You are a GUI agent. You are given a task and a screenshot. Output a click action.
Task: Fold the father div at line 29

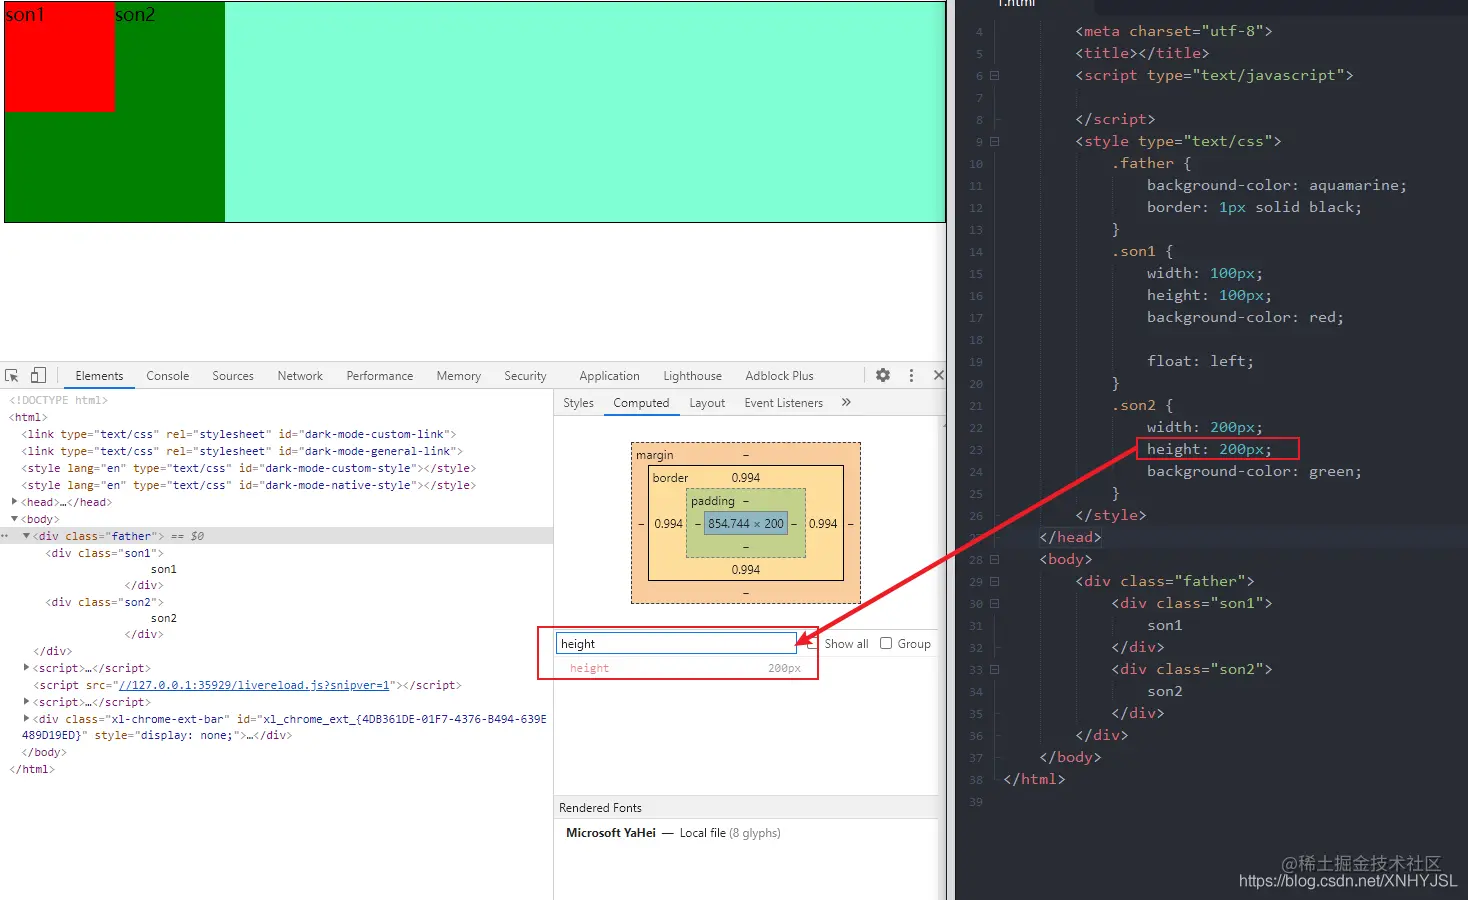point(994,581)
